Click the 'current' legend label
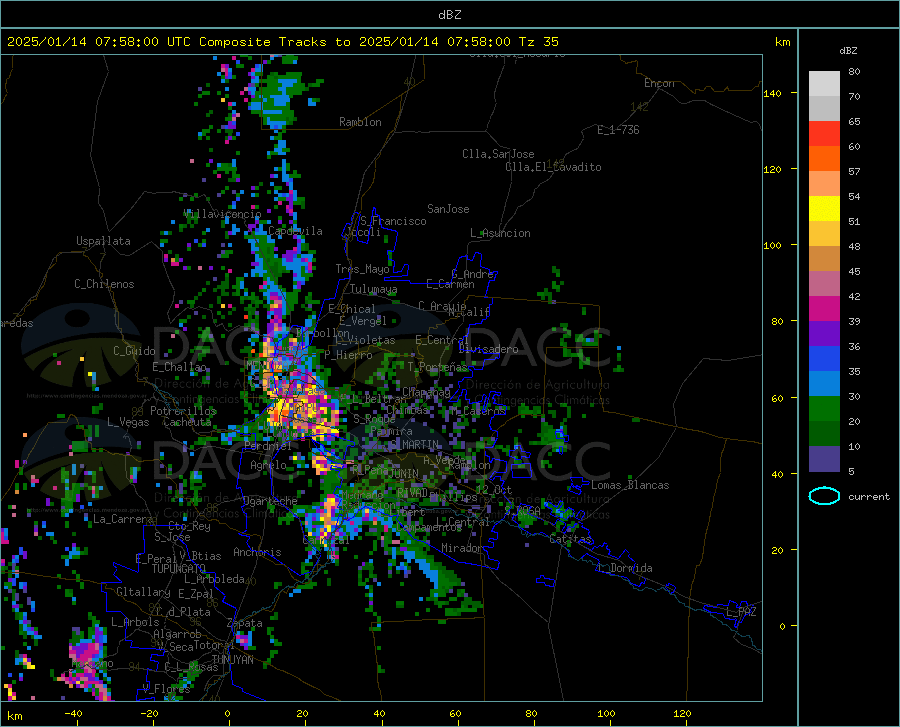 click(x=869, y=497)
